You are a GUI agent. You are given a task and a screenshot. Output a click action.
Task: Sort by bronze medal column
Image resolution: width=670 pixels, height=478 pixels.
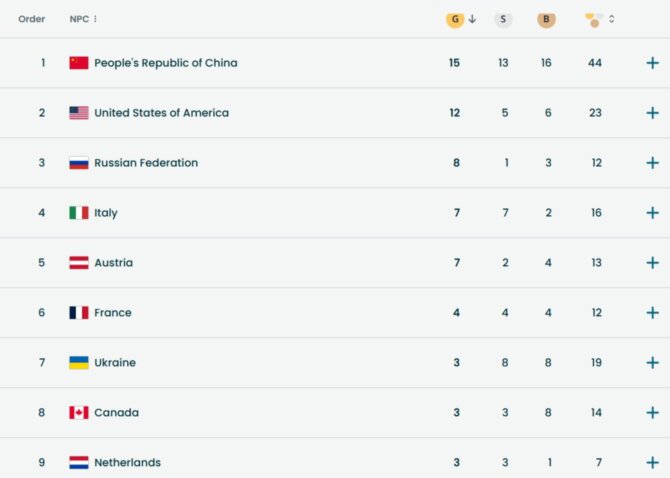click(x=546, y=19)
